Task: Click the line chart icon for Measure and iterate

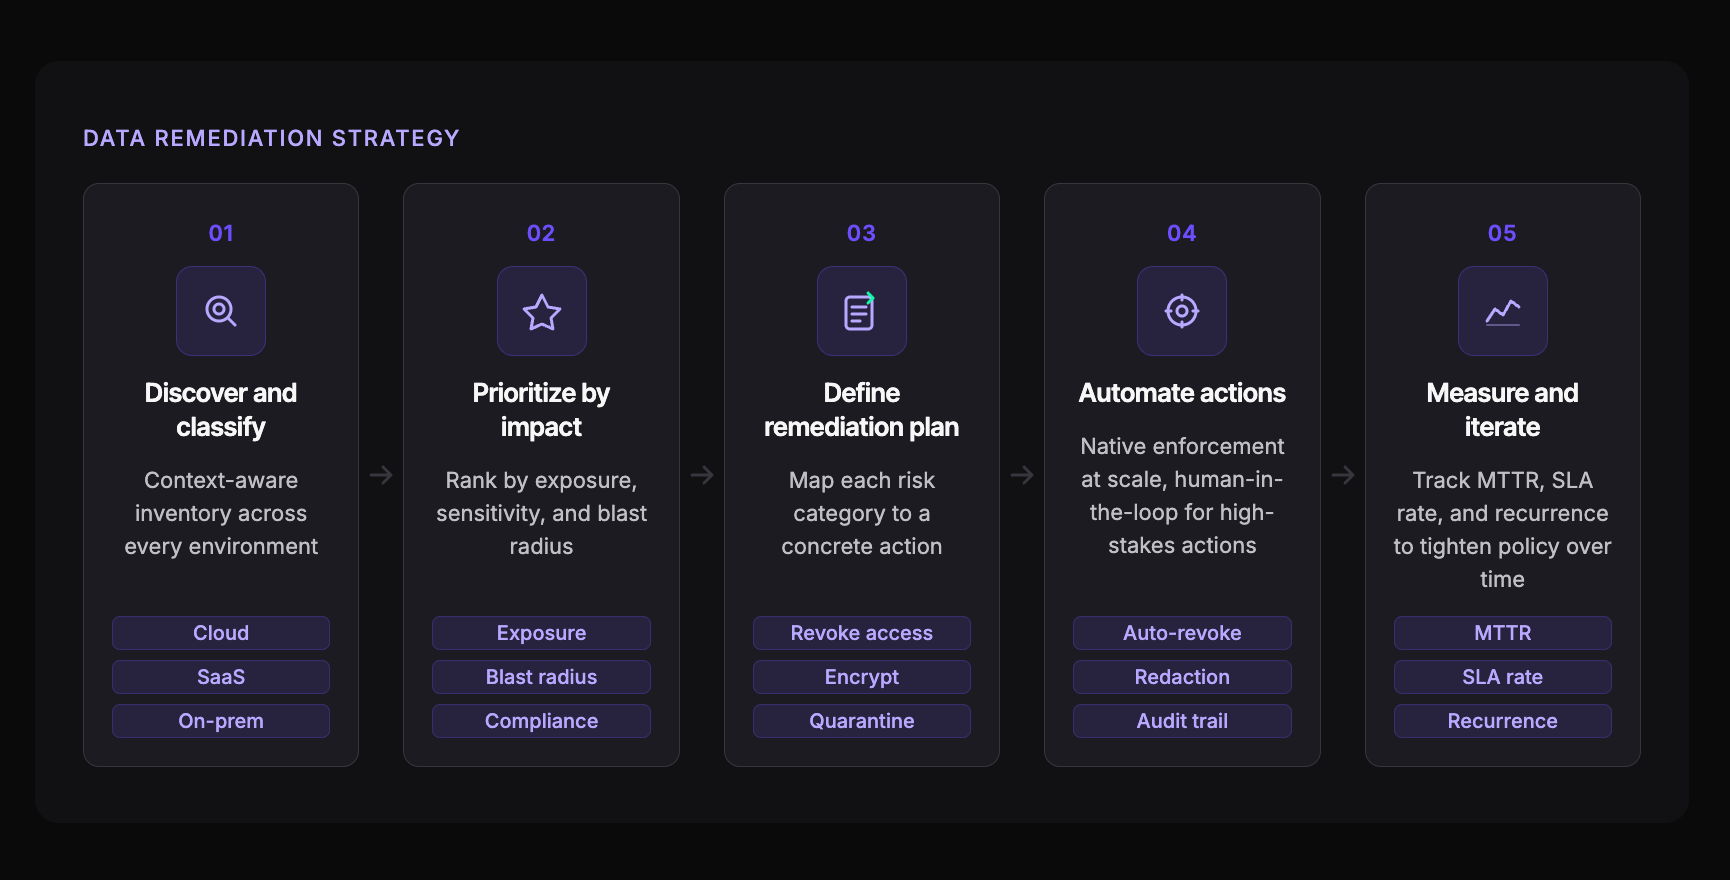Action: coord(1503,311)
